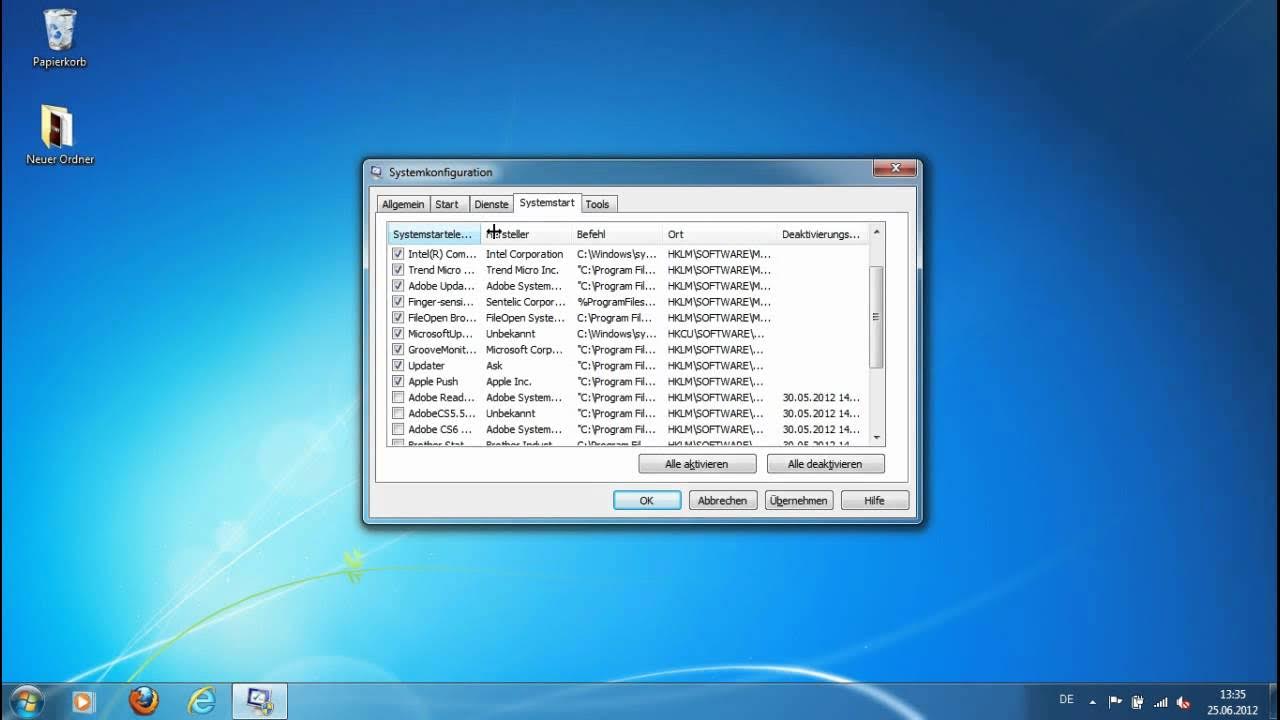Uncheck the Finger-sensi... startup item
The image size is (1280, 720).
398,302
